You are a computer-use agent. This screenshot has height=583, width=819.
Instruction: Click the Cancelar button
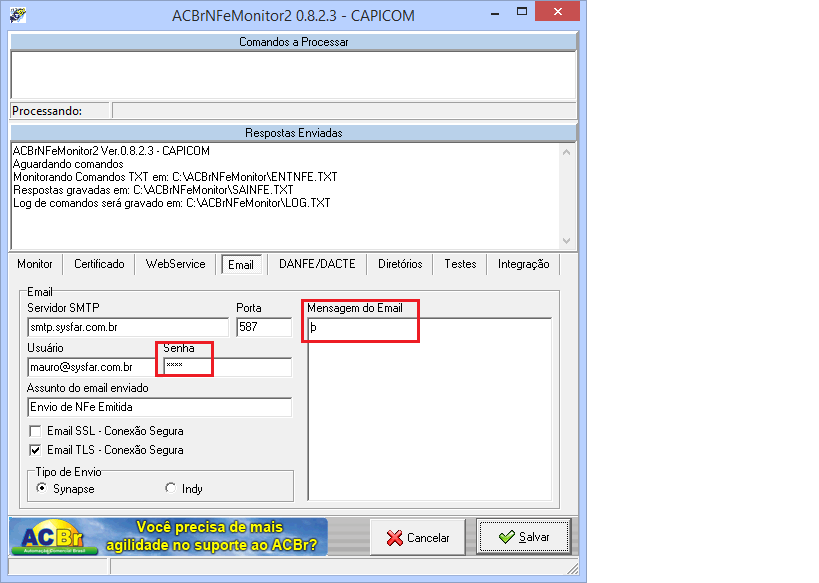417,537
